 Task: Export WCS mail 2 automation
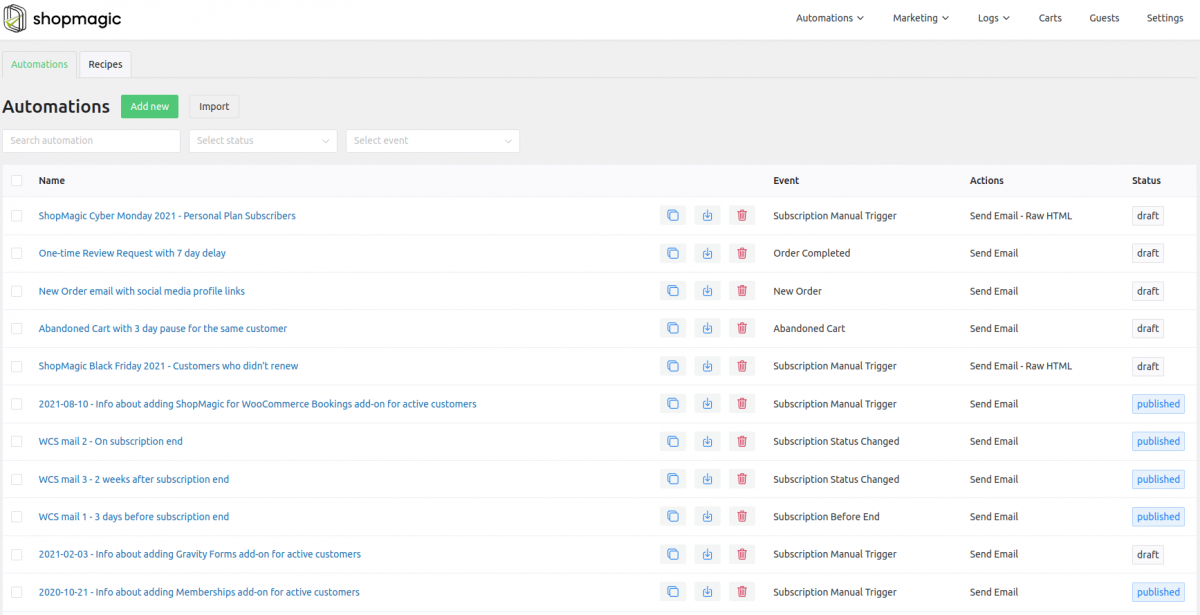pyautogui.click(x=707, y=442)
